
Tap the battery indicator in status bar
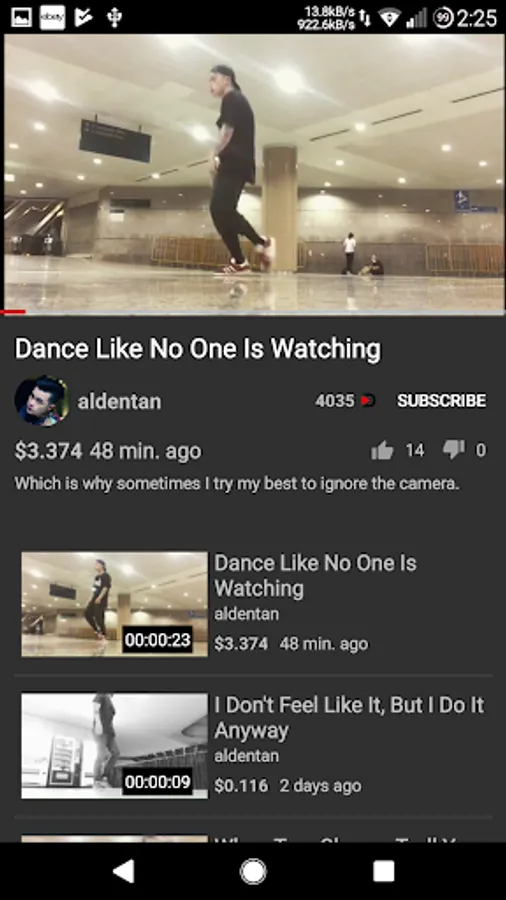(x=442, y=18)
